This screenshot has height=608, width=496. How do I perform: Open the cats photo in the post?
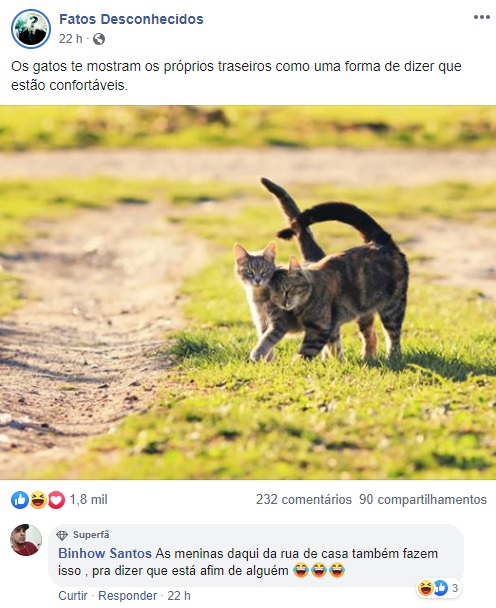click(248, 293)
